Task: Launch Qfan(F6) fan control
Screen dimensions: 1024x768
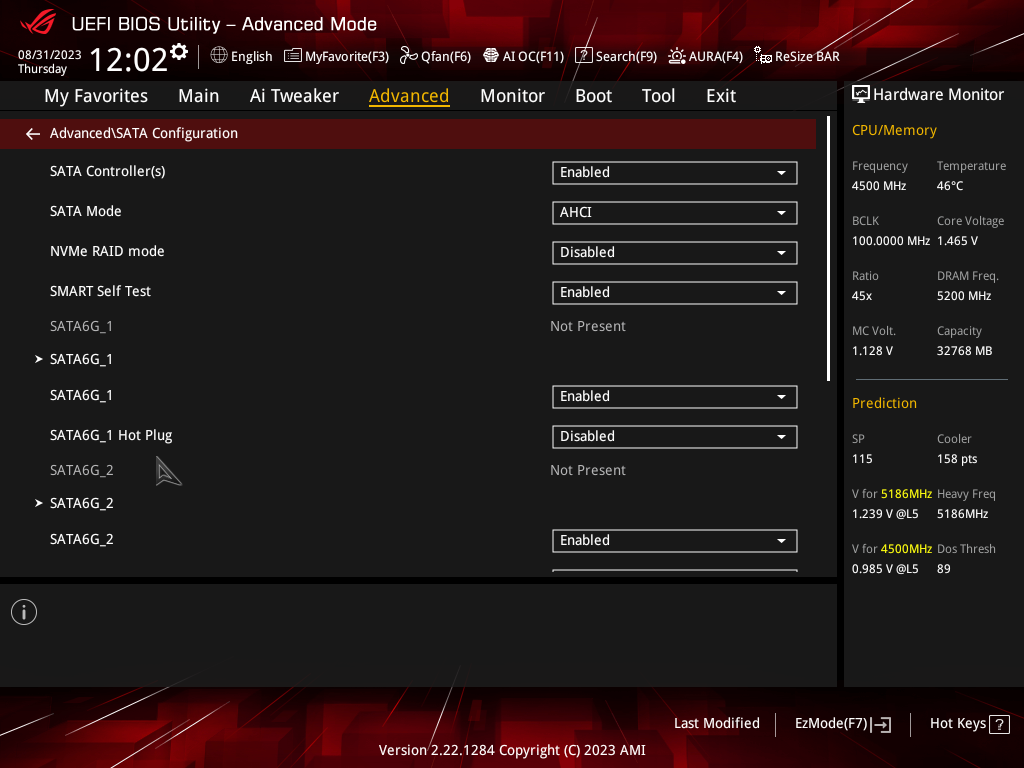Action: (436, 56)
